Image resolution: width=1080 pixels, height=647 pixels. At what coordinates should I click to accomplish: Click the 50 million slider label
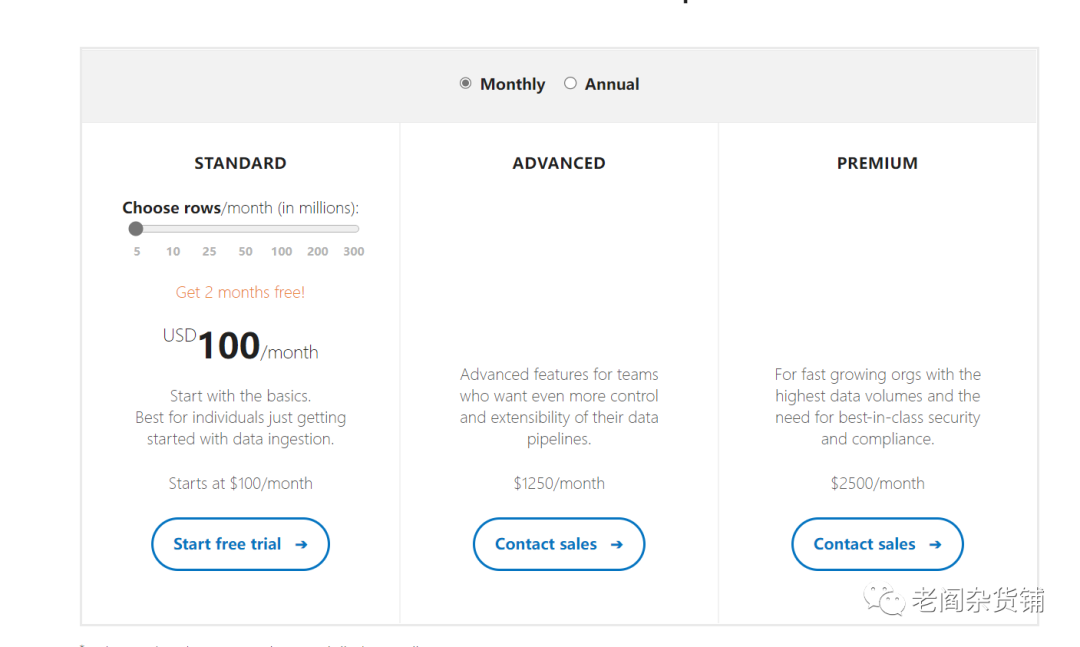pyautogui.click(x=245, y=251)
